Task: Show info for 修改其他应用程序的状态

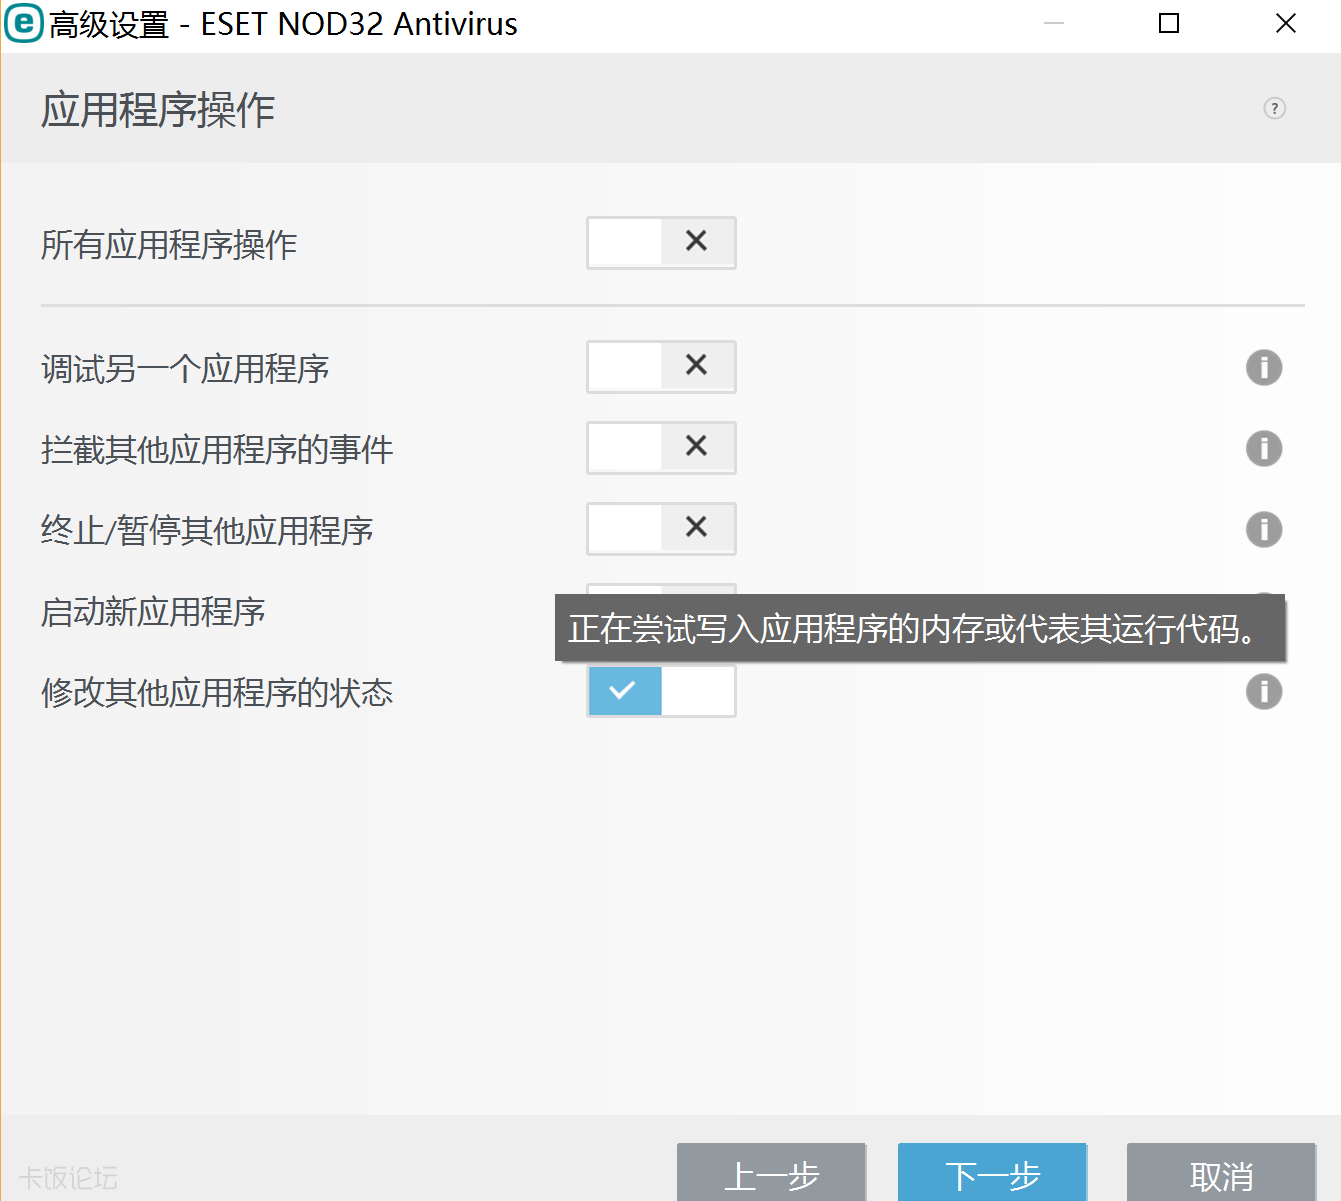Action: tap(1264, 691)
